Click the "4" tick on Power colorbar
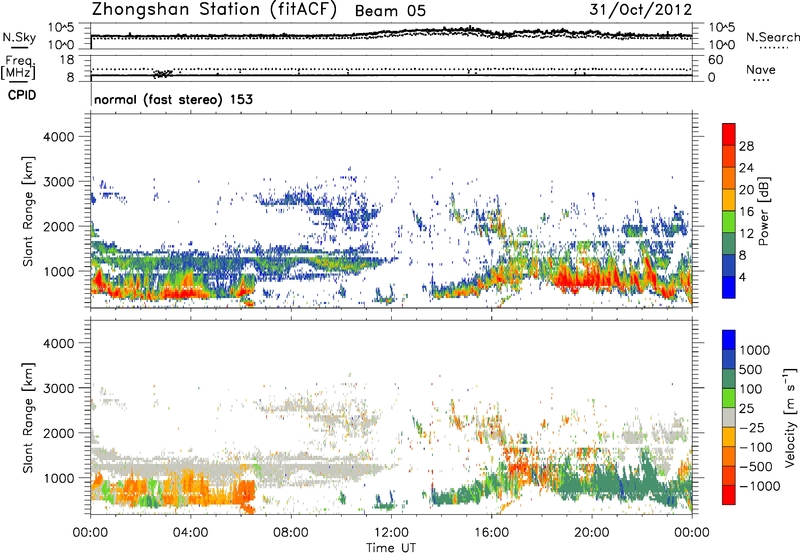 point(742,277)
